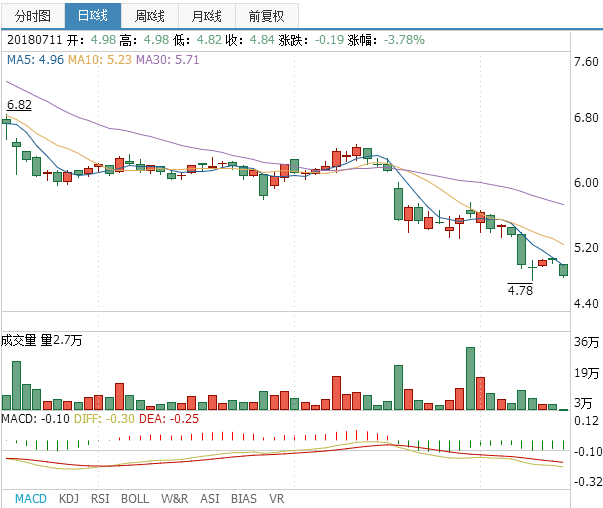Click the 4.78 low price marker
This screenshot has width=603, height=508.
tap(520, 290)
